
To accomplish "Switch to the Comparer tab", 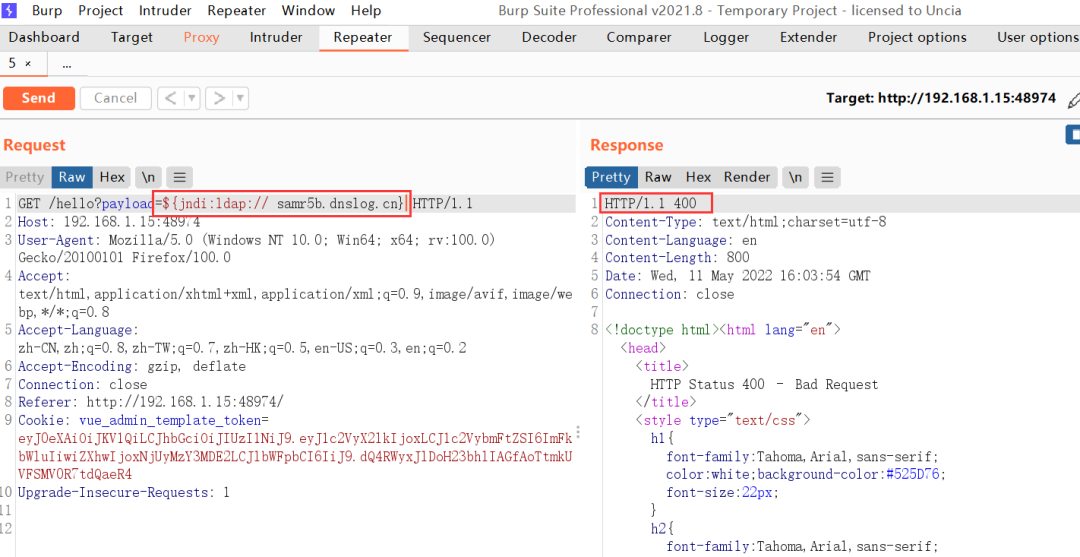I will click(638, 37).
